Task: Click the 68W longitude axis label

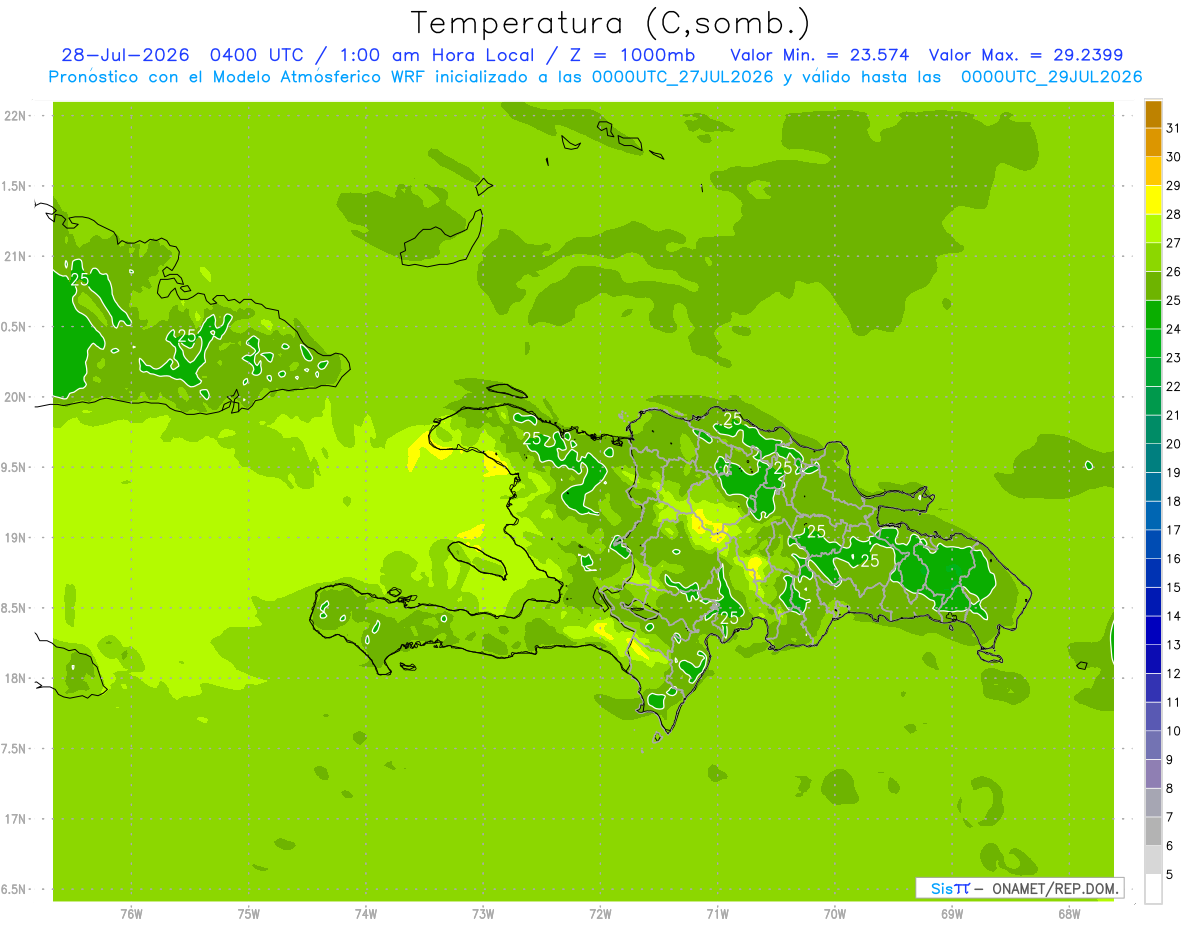Action: click(x=1069, y=913)
